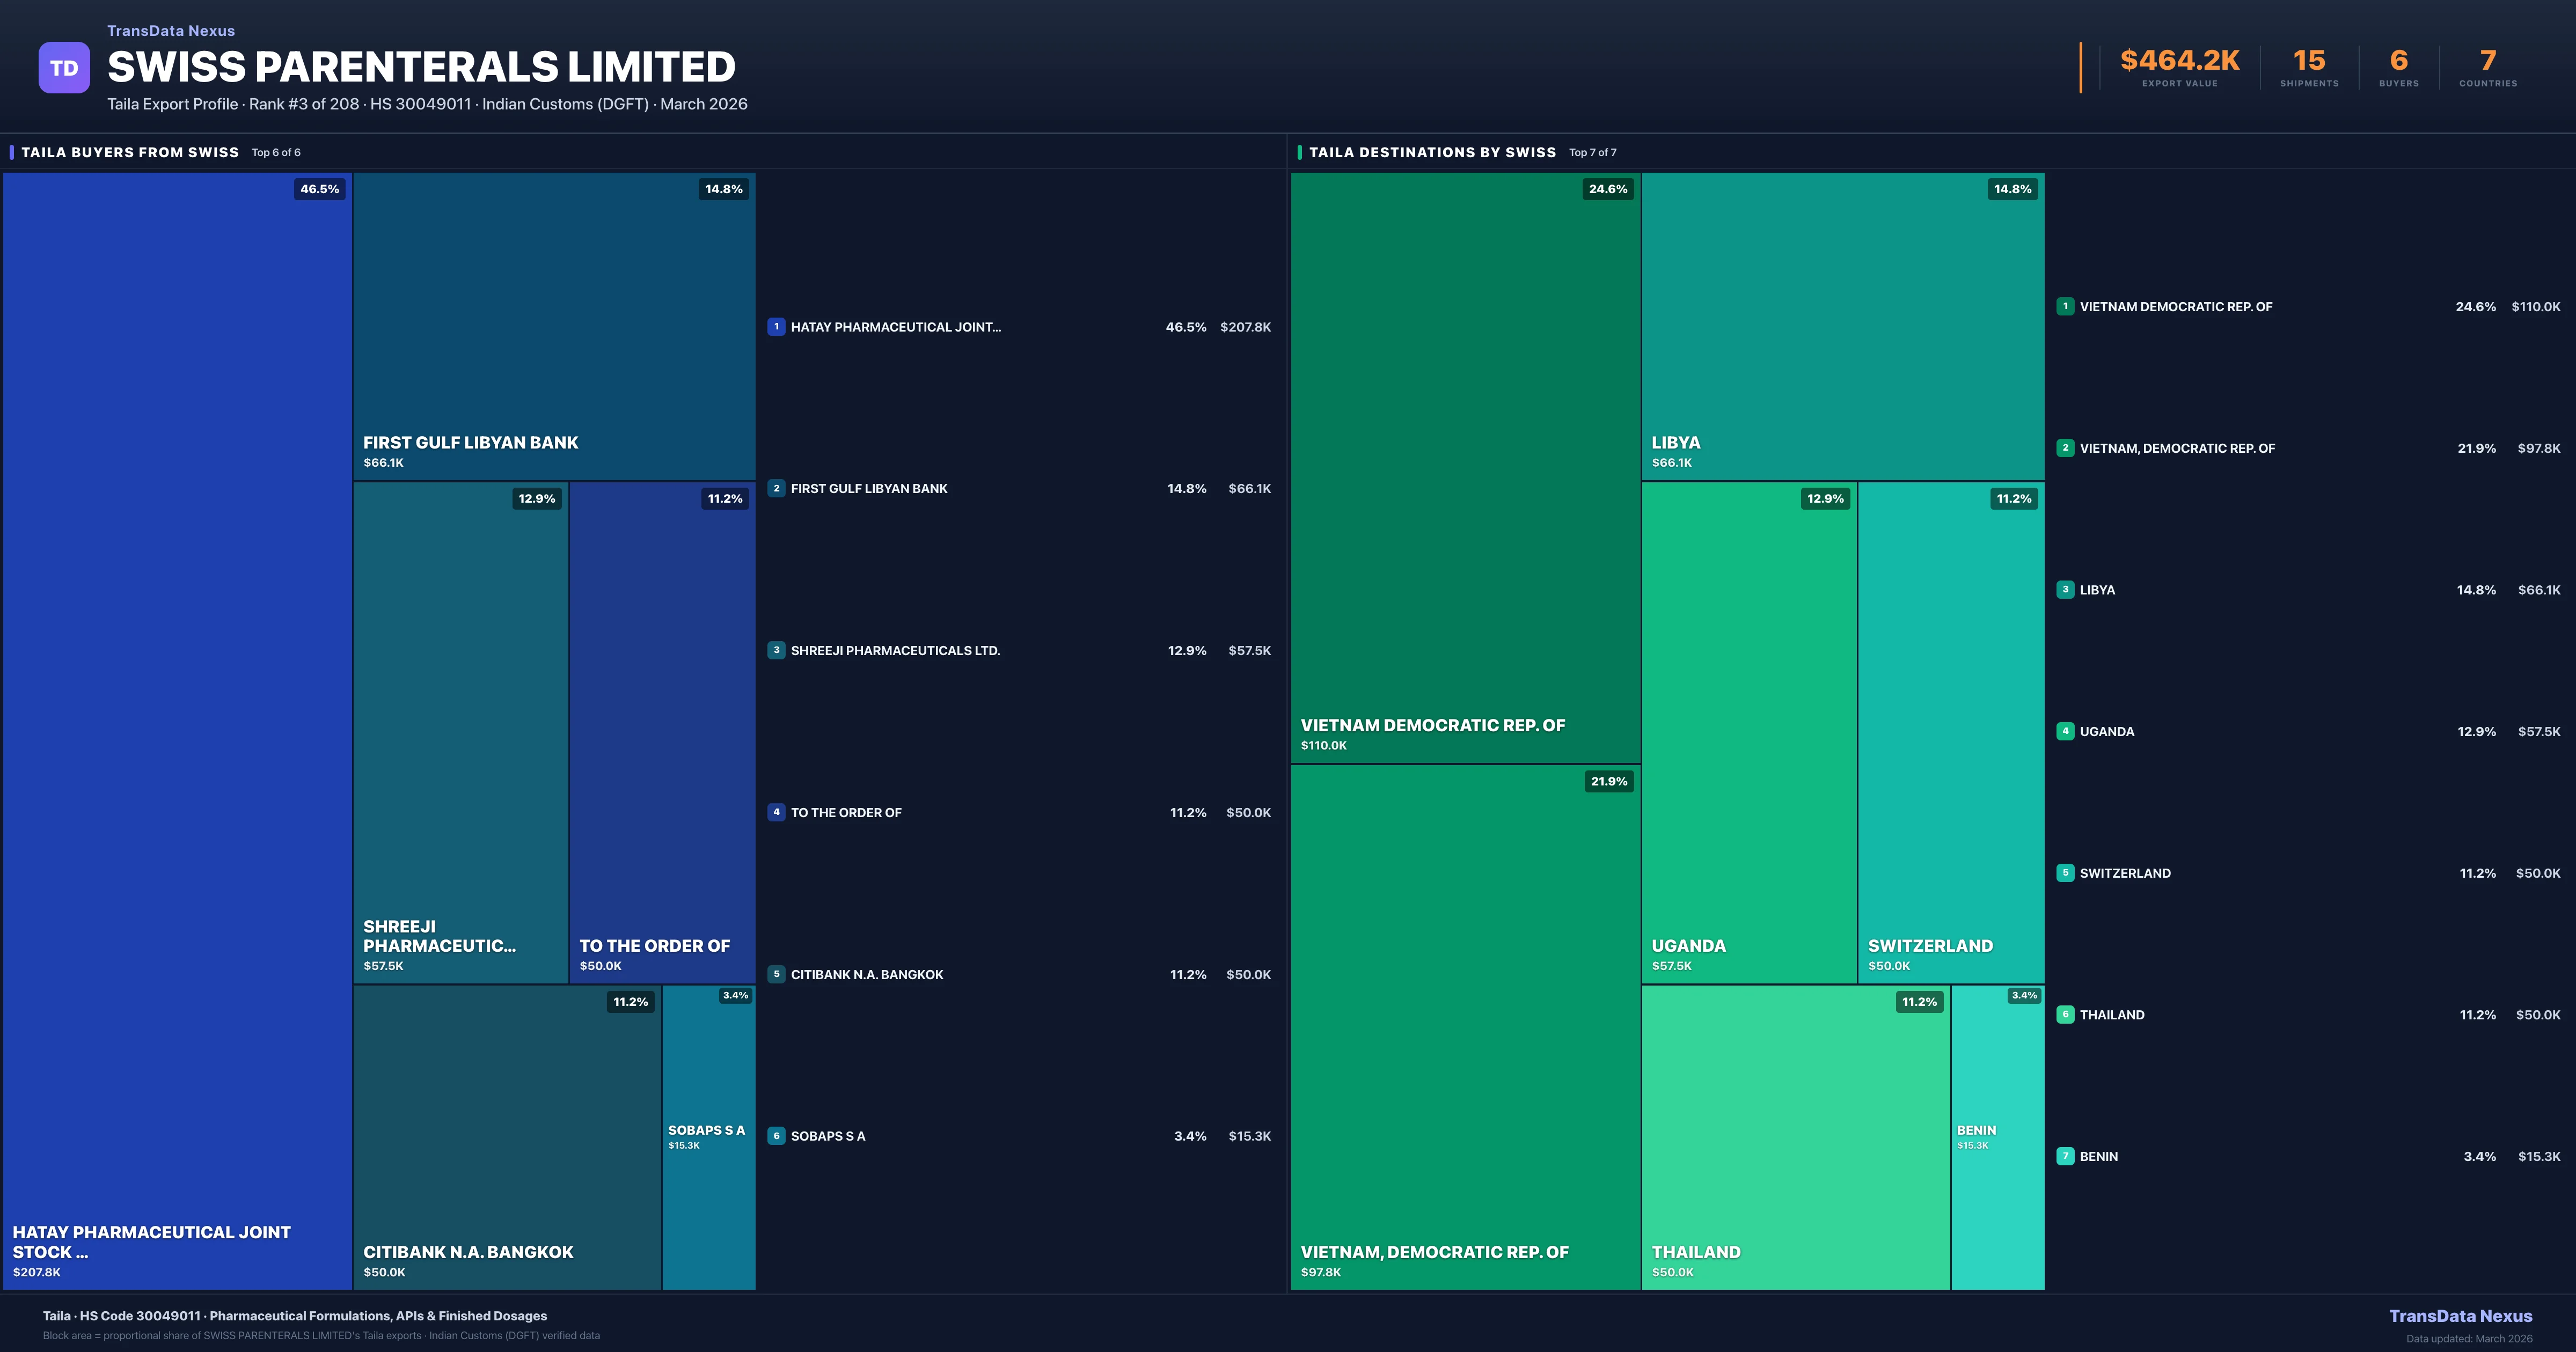Click the SHREEJI PHARMACEUTICALS LTD. list entry
Viewport: 2576px width, 1352px height.
click(895, 651)
